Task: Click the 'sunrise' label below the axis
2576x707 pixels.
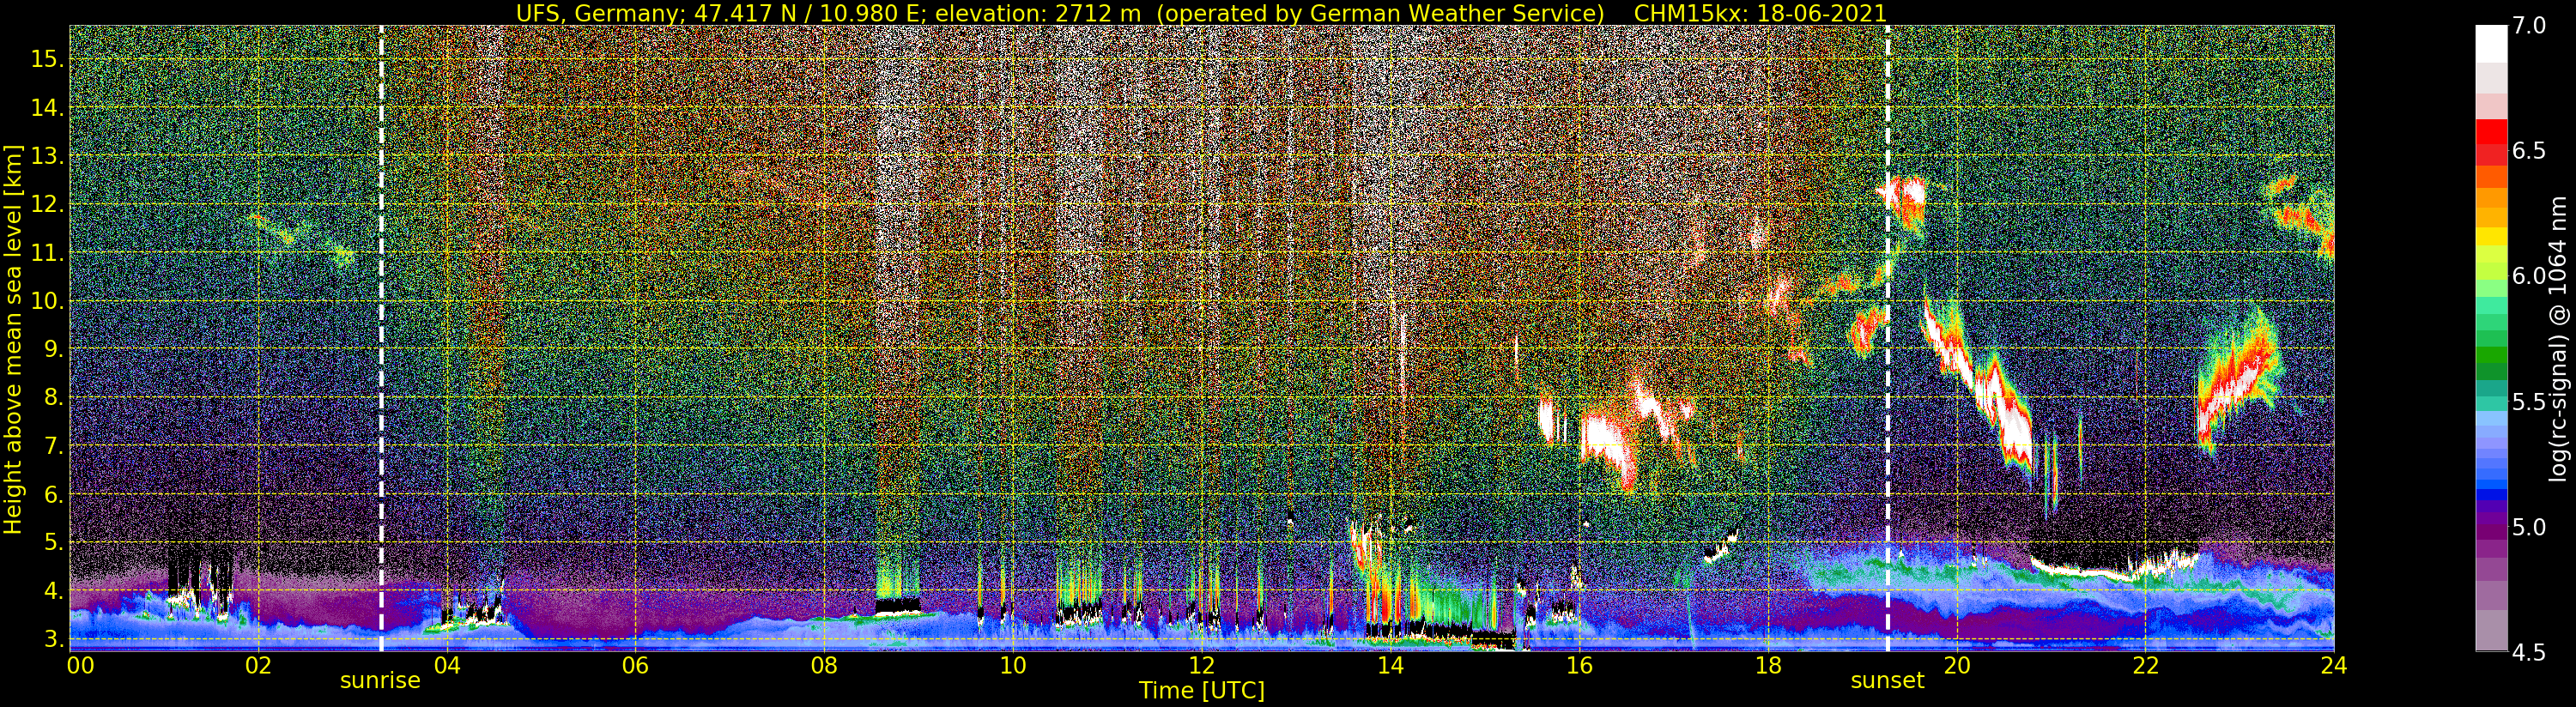Action: tap(380, 681)
